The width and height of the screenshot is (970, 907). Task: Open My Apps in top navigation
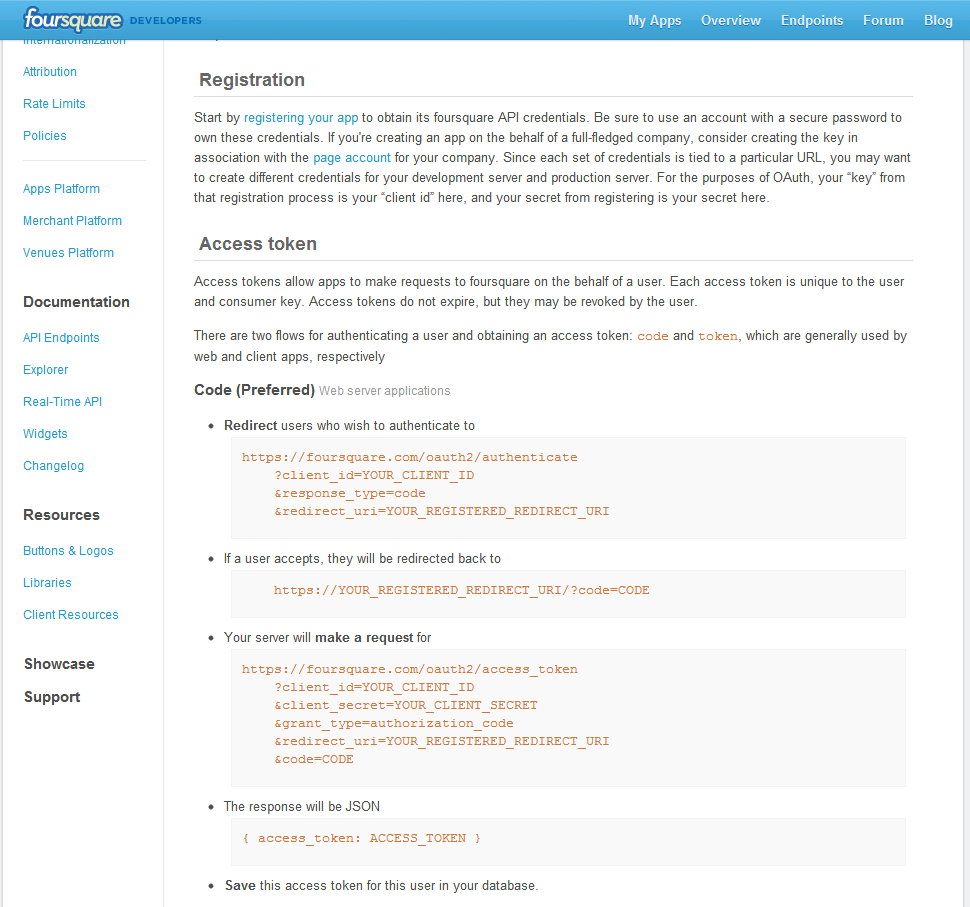pos(654,20)
